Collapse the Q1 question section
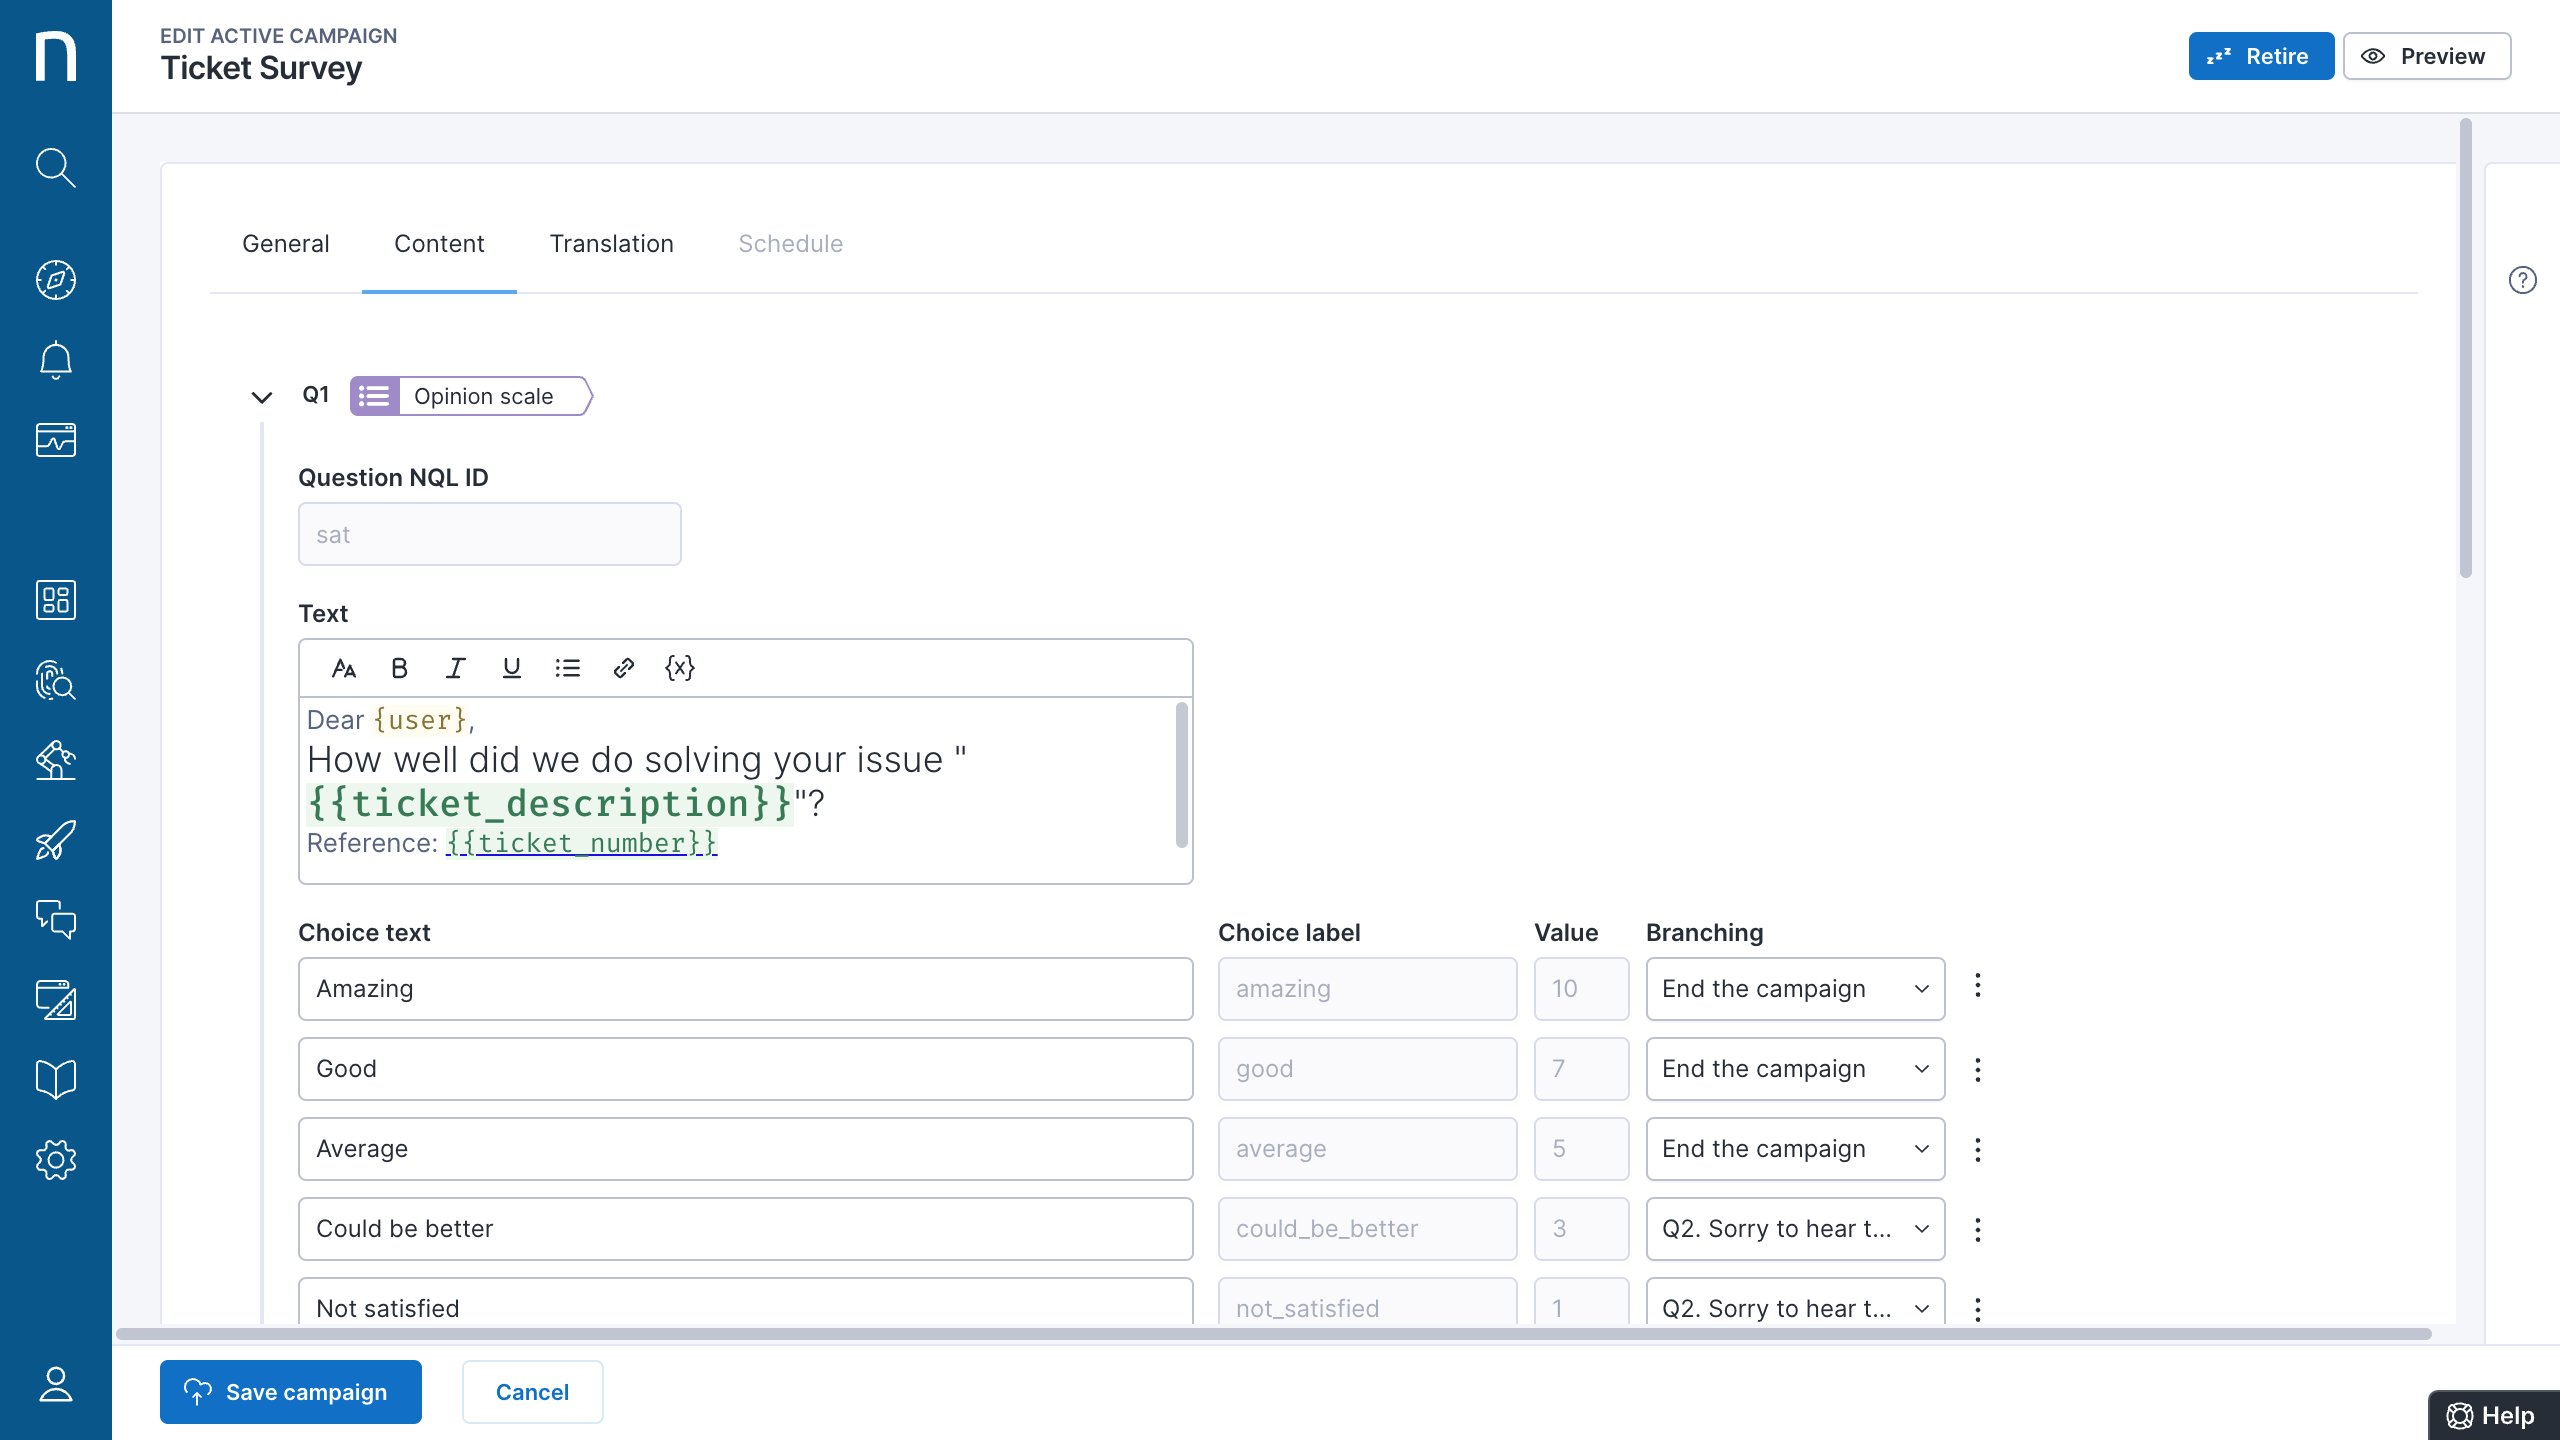The image size is (2560, 1440). (261, 397)
